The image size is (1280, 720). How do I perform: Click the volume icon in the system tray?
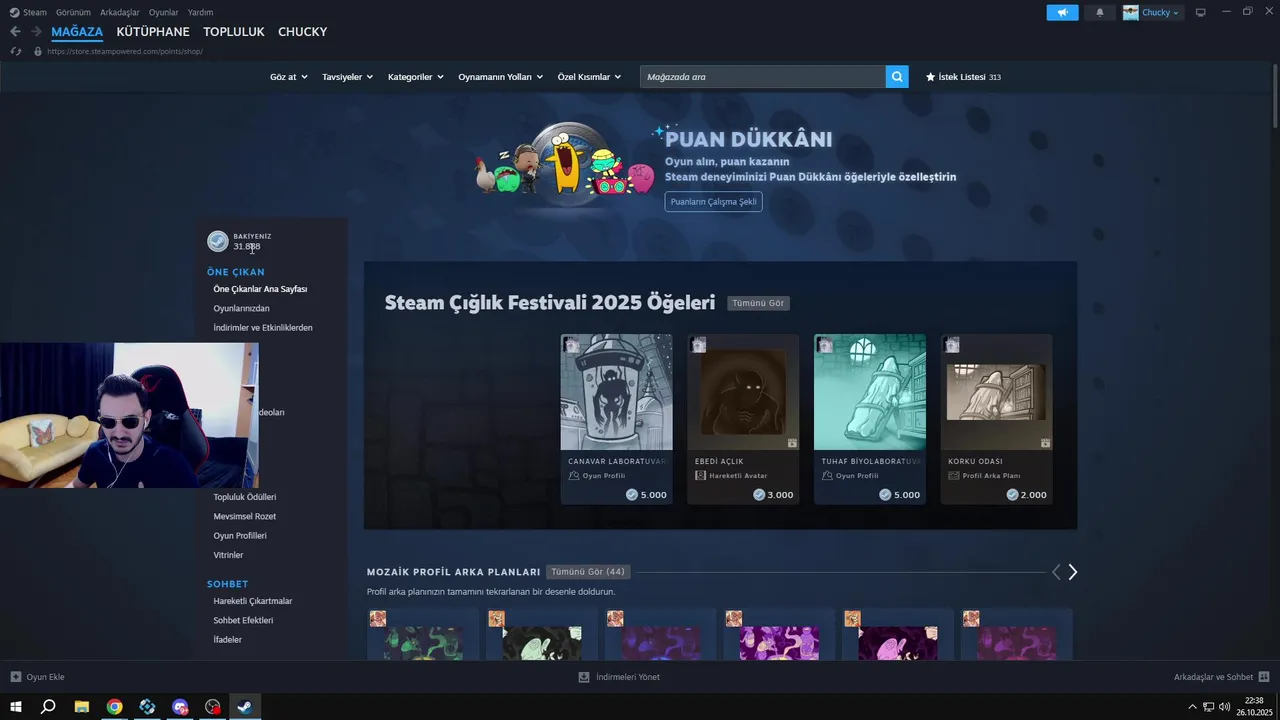point(1224,707)
